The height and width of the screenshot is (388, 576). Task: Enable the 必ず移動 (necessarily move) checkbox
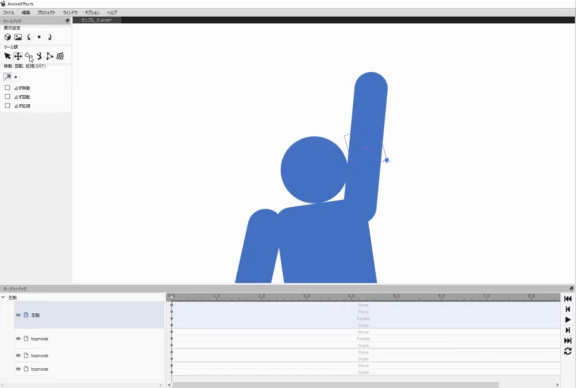click(7, 88)
